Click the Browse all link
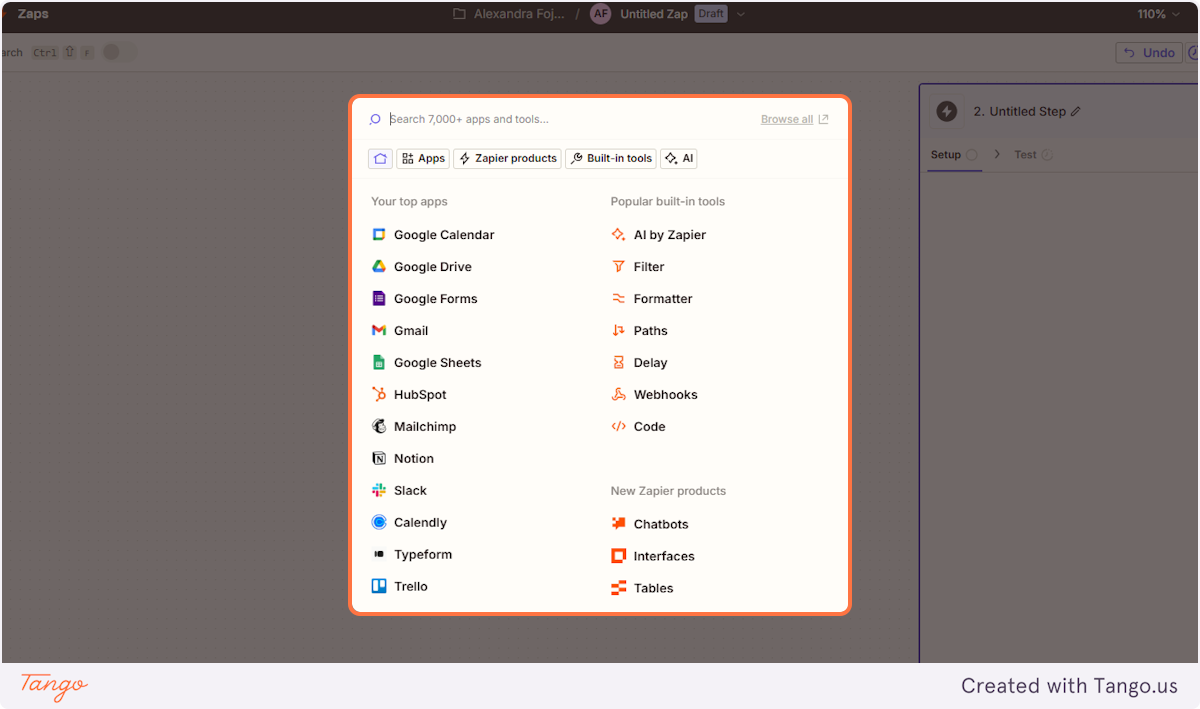Image resolution: width=1200 pixels, height=709 pixels. (794, 119)
